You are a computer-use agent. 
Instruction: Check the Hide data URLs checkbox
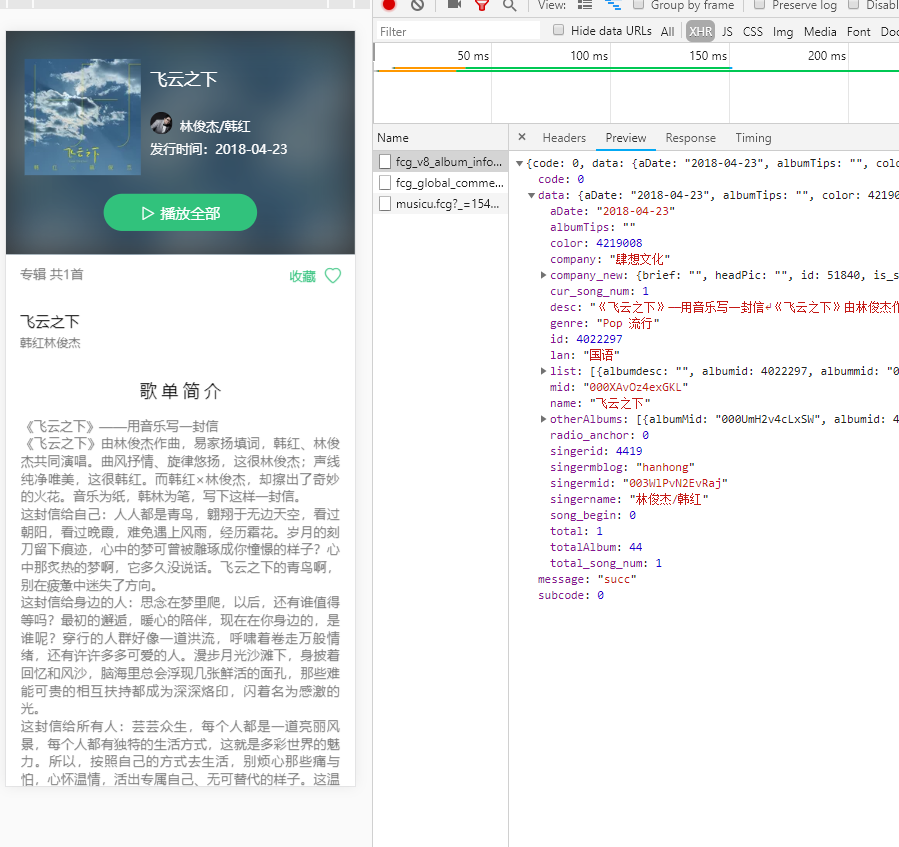pos(558,30)
